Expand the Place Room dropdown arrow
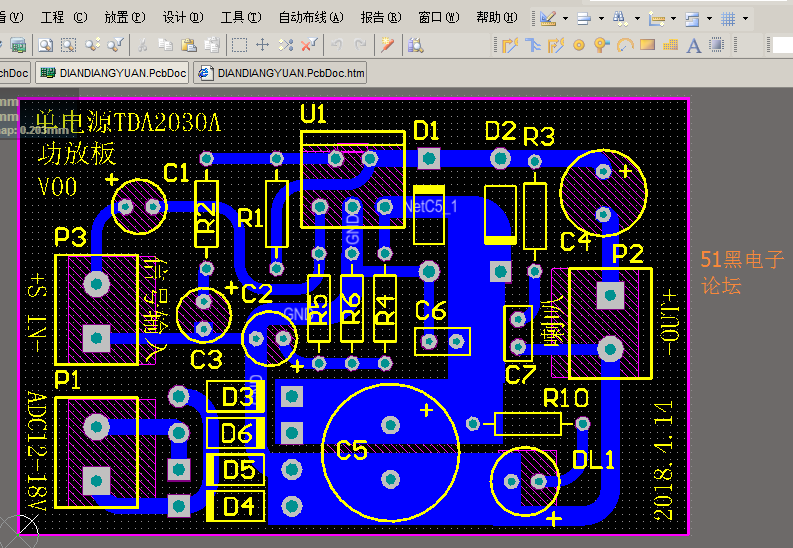This screenshot has width=793, height=548. click(x=709, y=19)
